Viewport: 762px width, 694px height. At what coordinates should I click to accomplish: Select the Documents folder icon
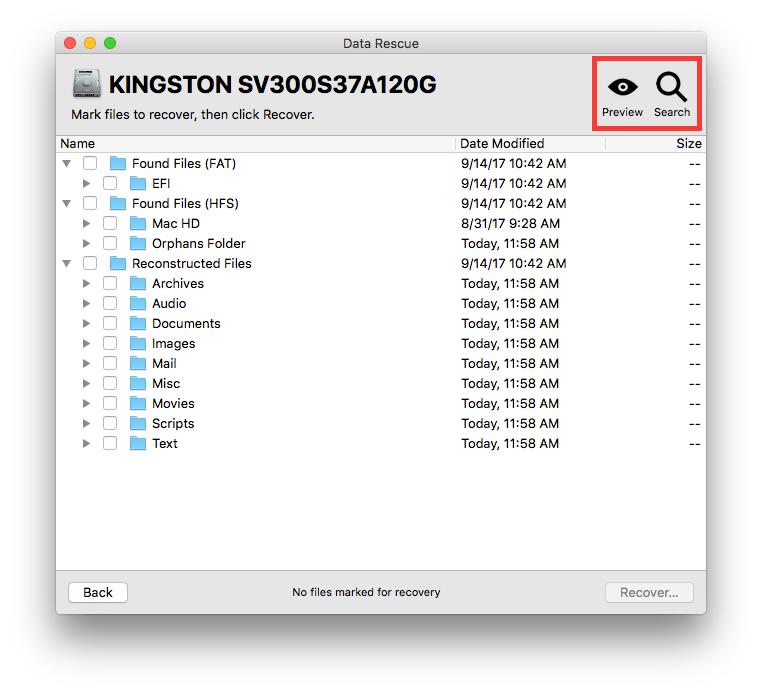[138, 323]
